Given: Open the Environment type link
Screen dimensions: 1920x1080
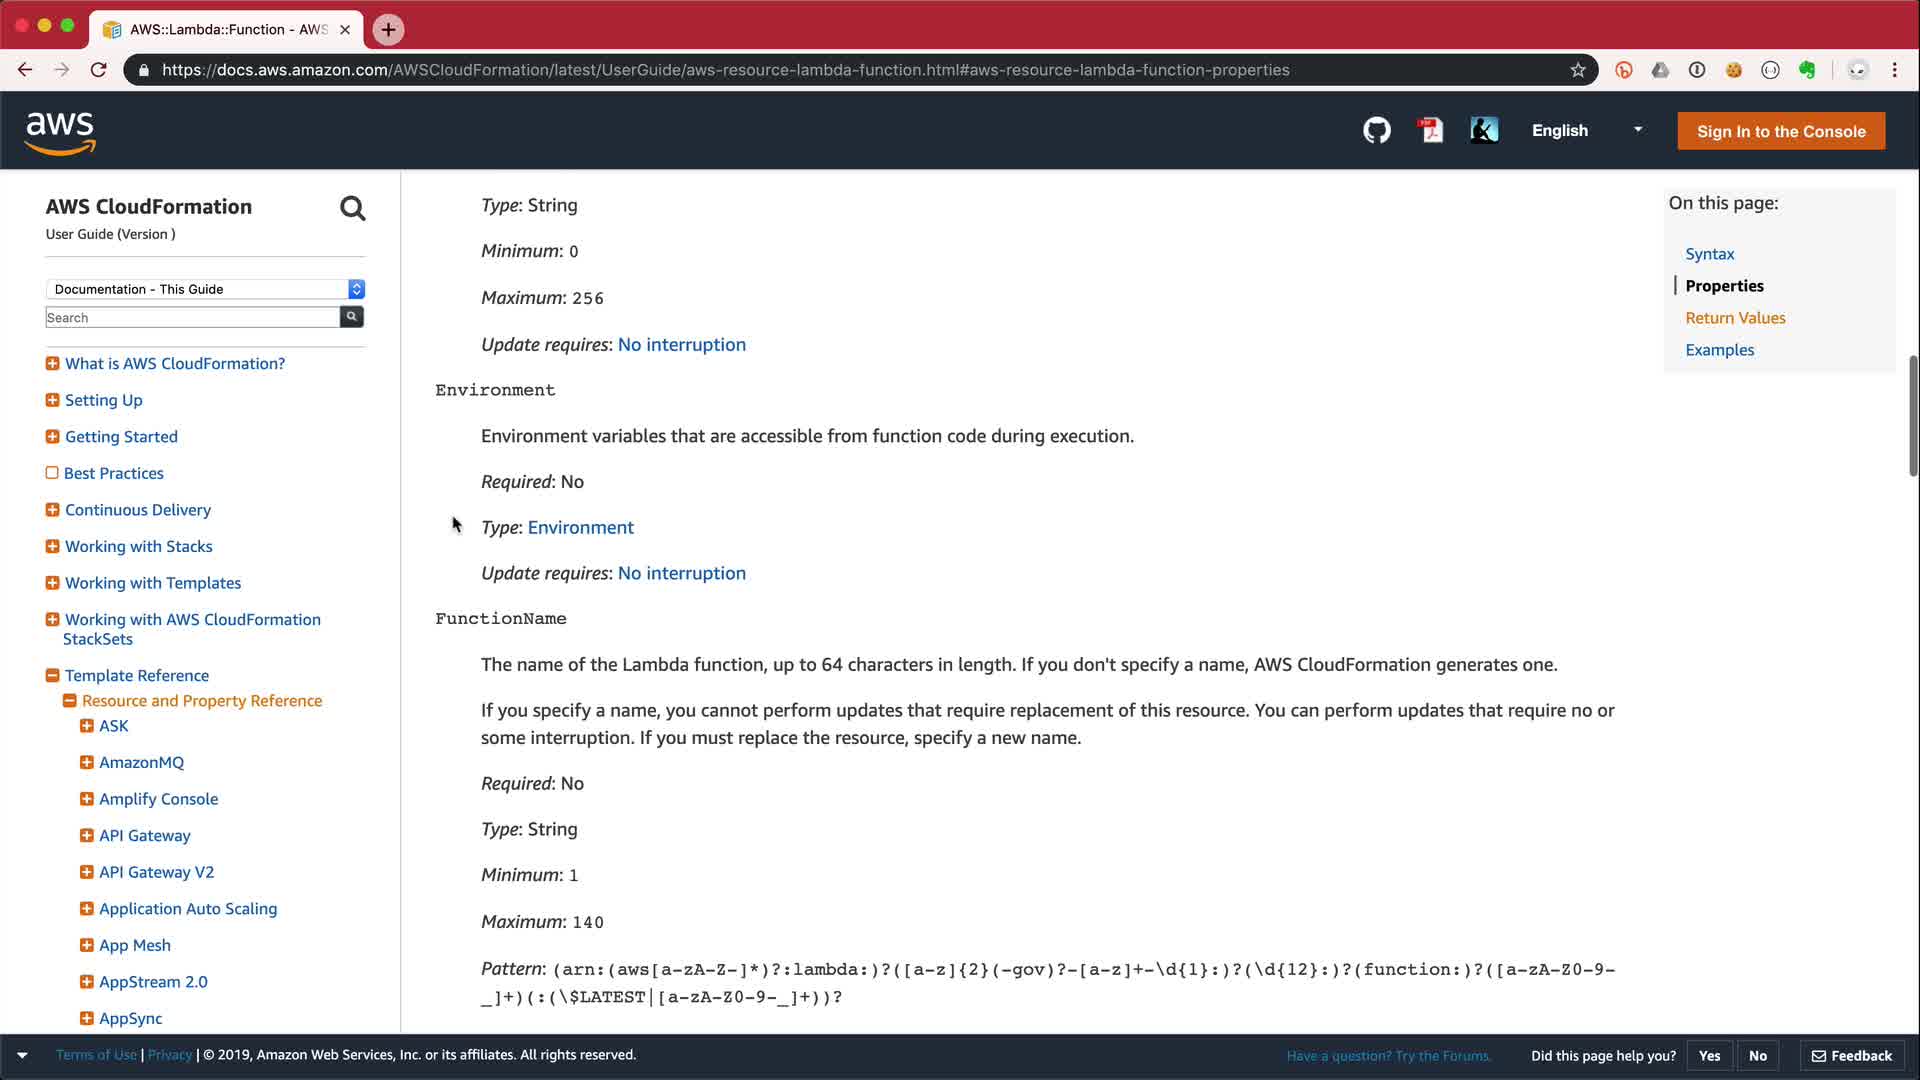Looking at the screenshot, I should click(580, 527).
